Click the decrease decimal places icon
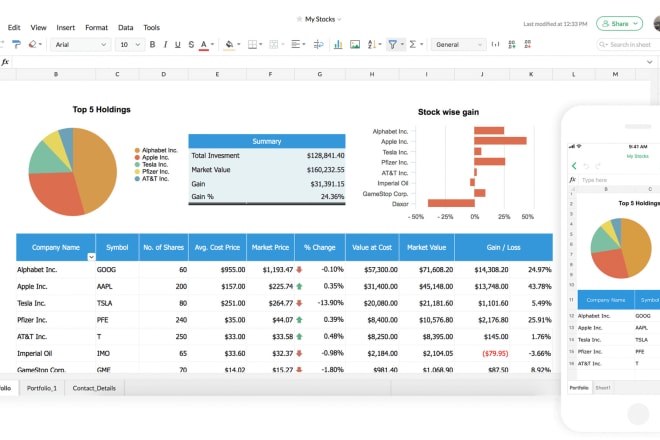The width and height of the screenshot is (660, 440). 527,44
